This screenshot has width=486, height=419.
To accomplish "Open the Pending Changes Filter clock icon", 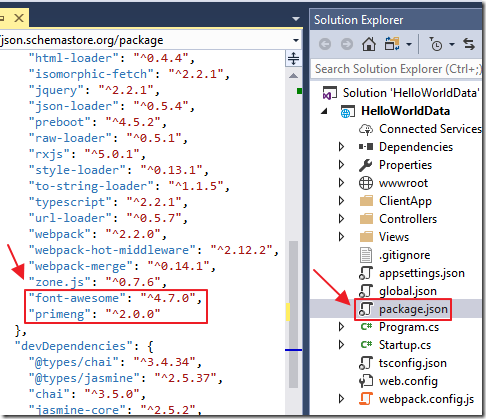I will tap(435, 44).
